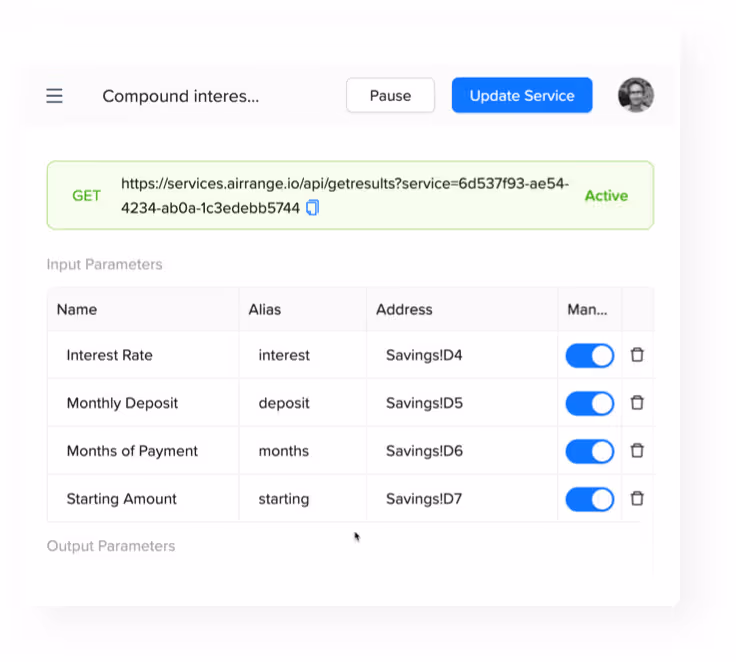
Task: Delete the Monthly Deposit parameter
Action: (637, 403)
